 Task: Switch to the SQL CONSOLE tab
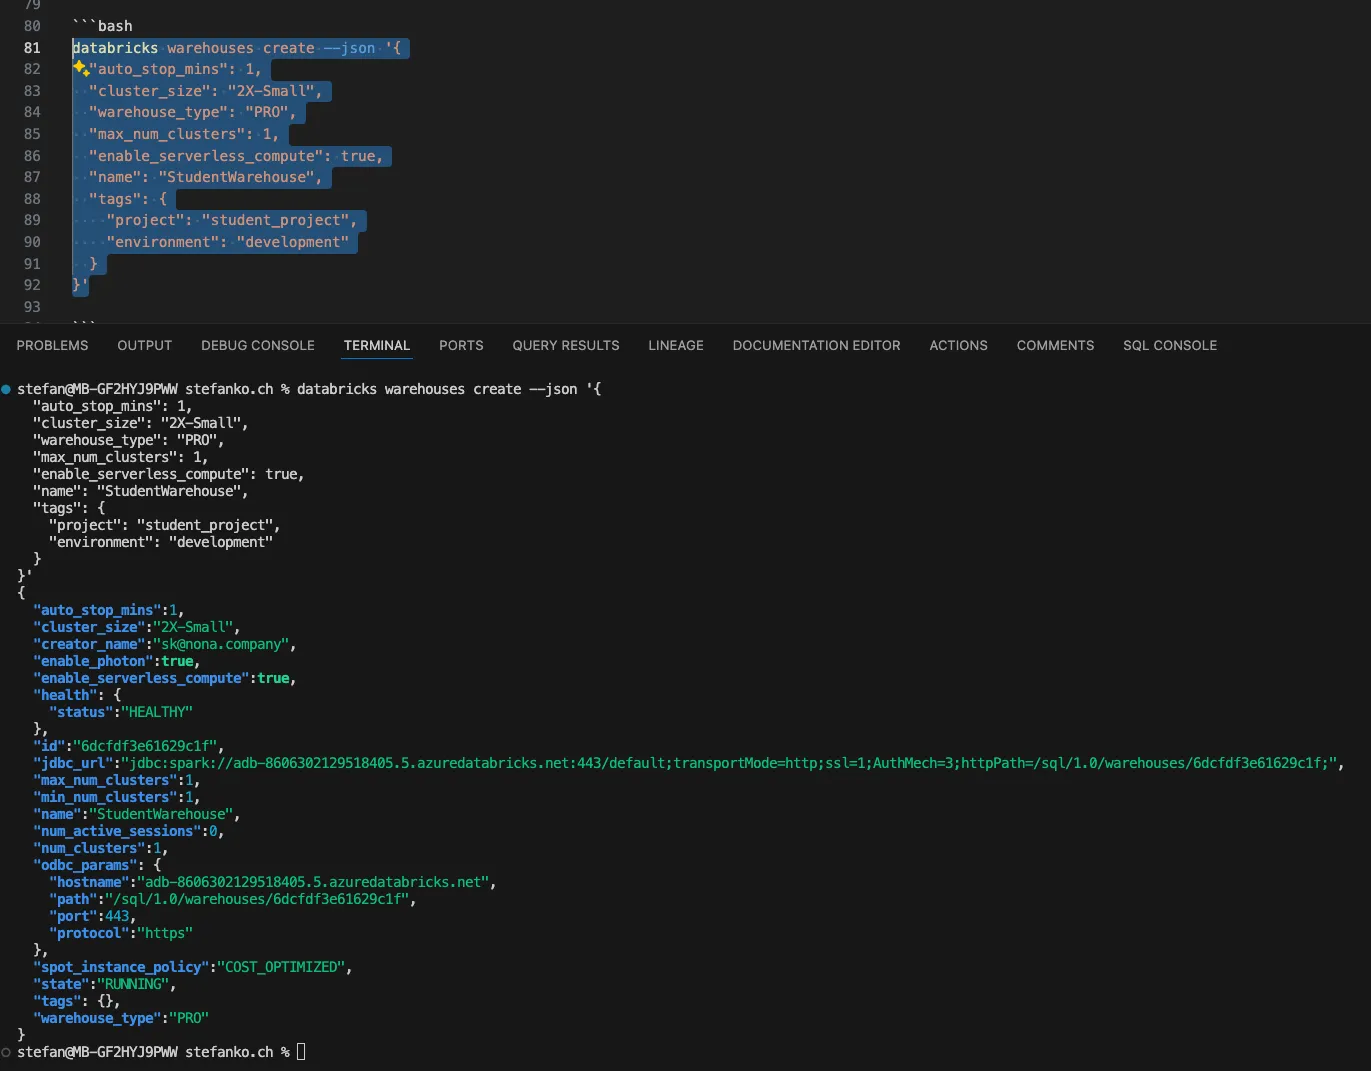pyautogui.click(x=1169, y=345)
